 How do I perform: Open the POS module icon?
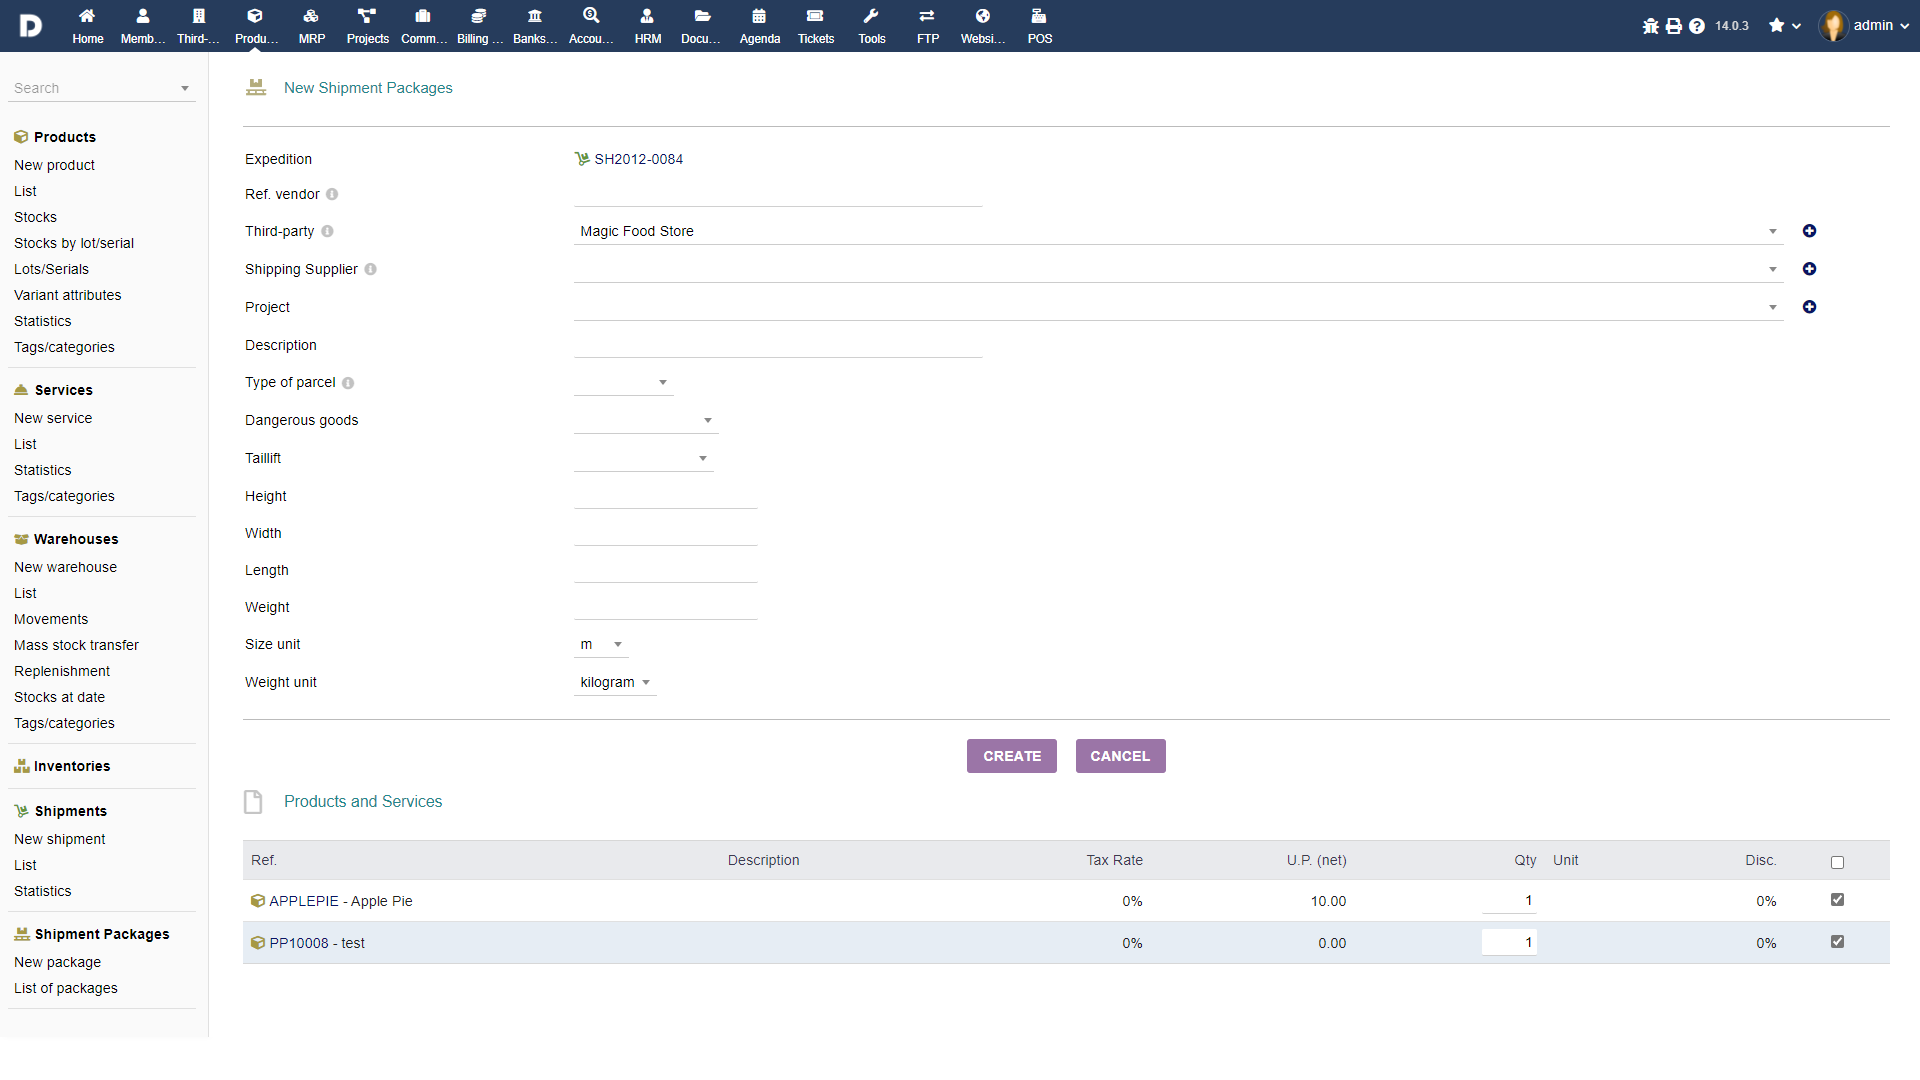[x=1039, y=25]
